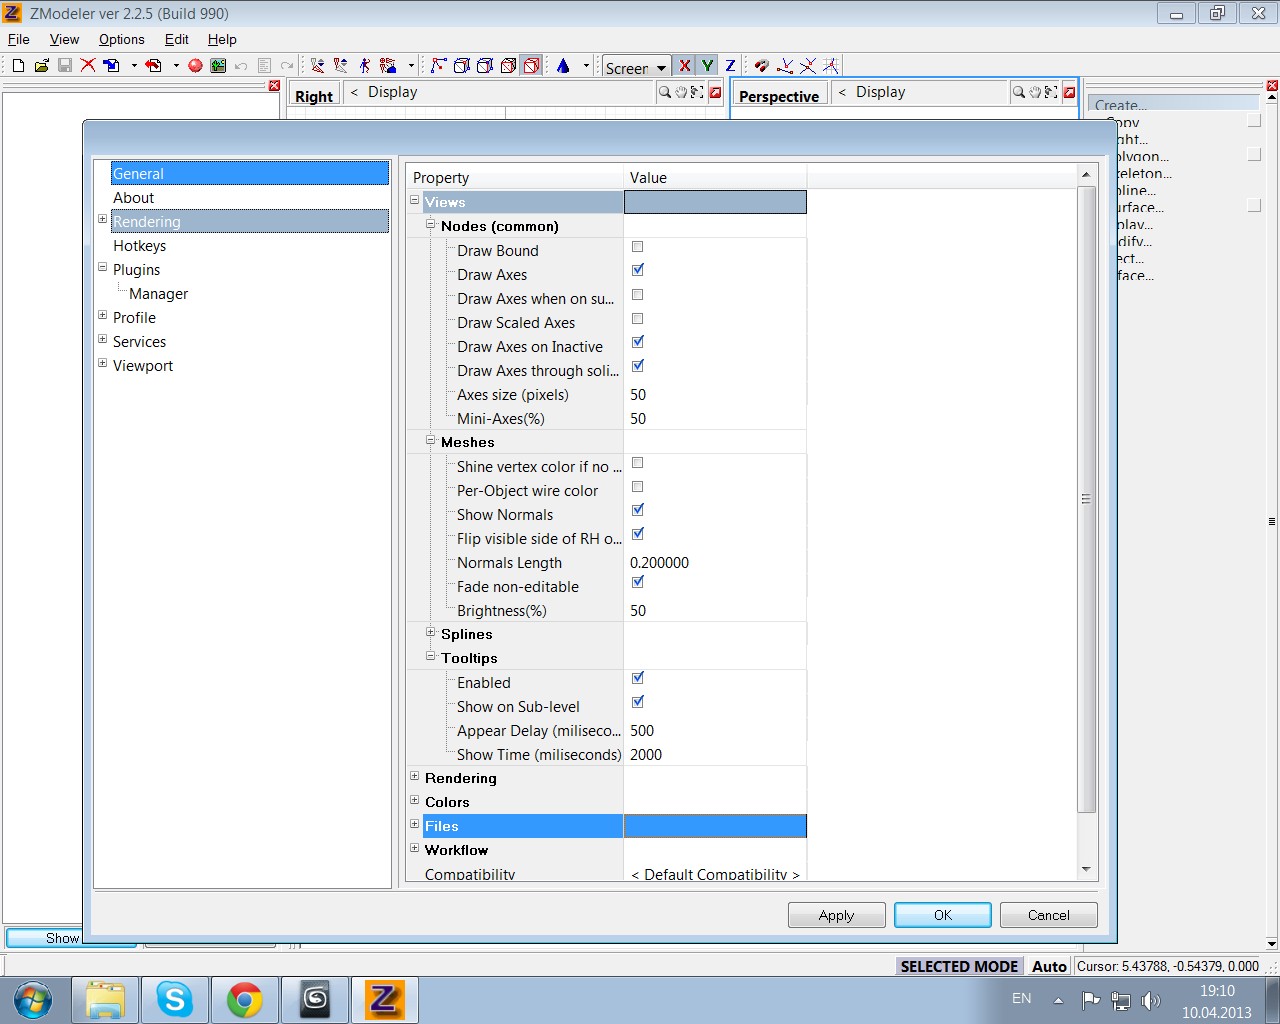Select the vertices level toolbar icon

(x=438, y=65)
